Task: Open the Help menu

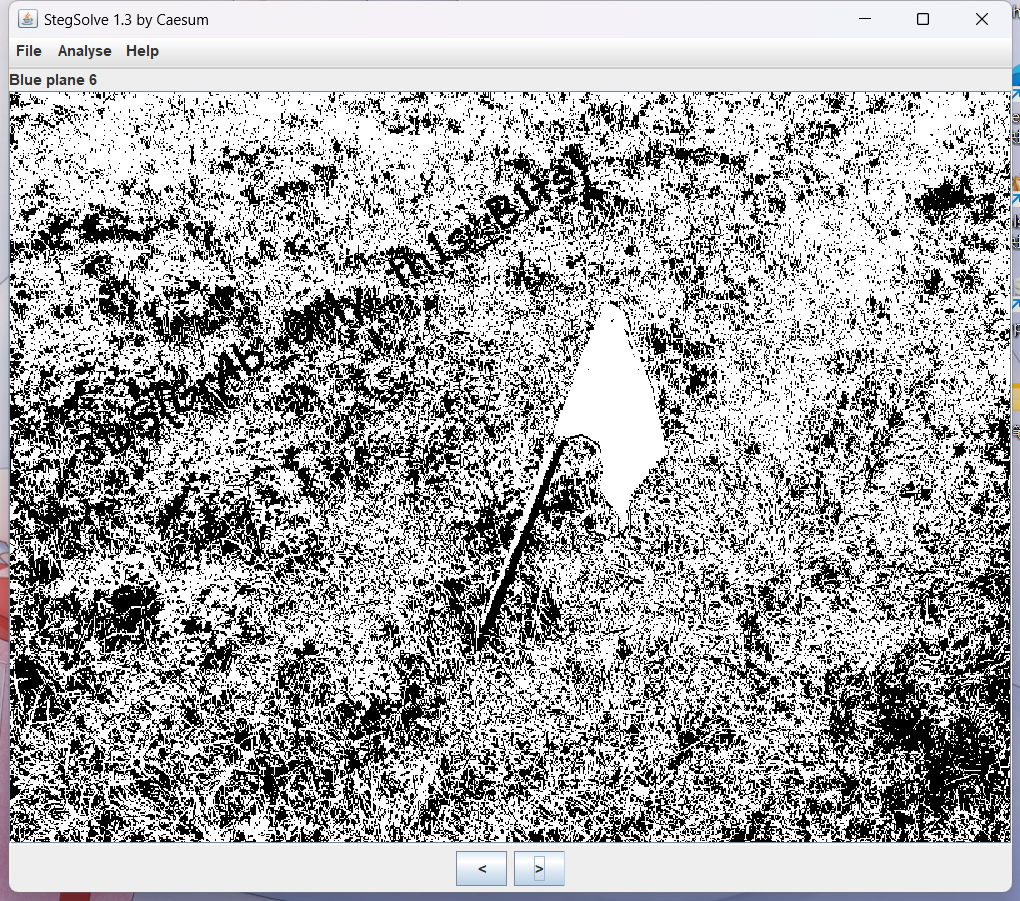Action: (142, 51)
